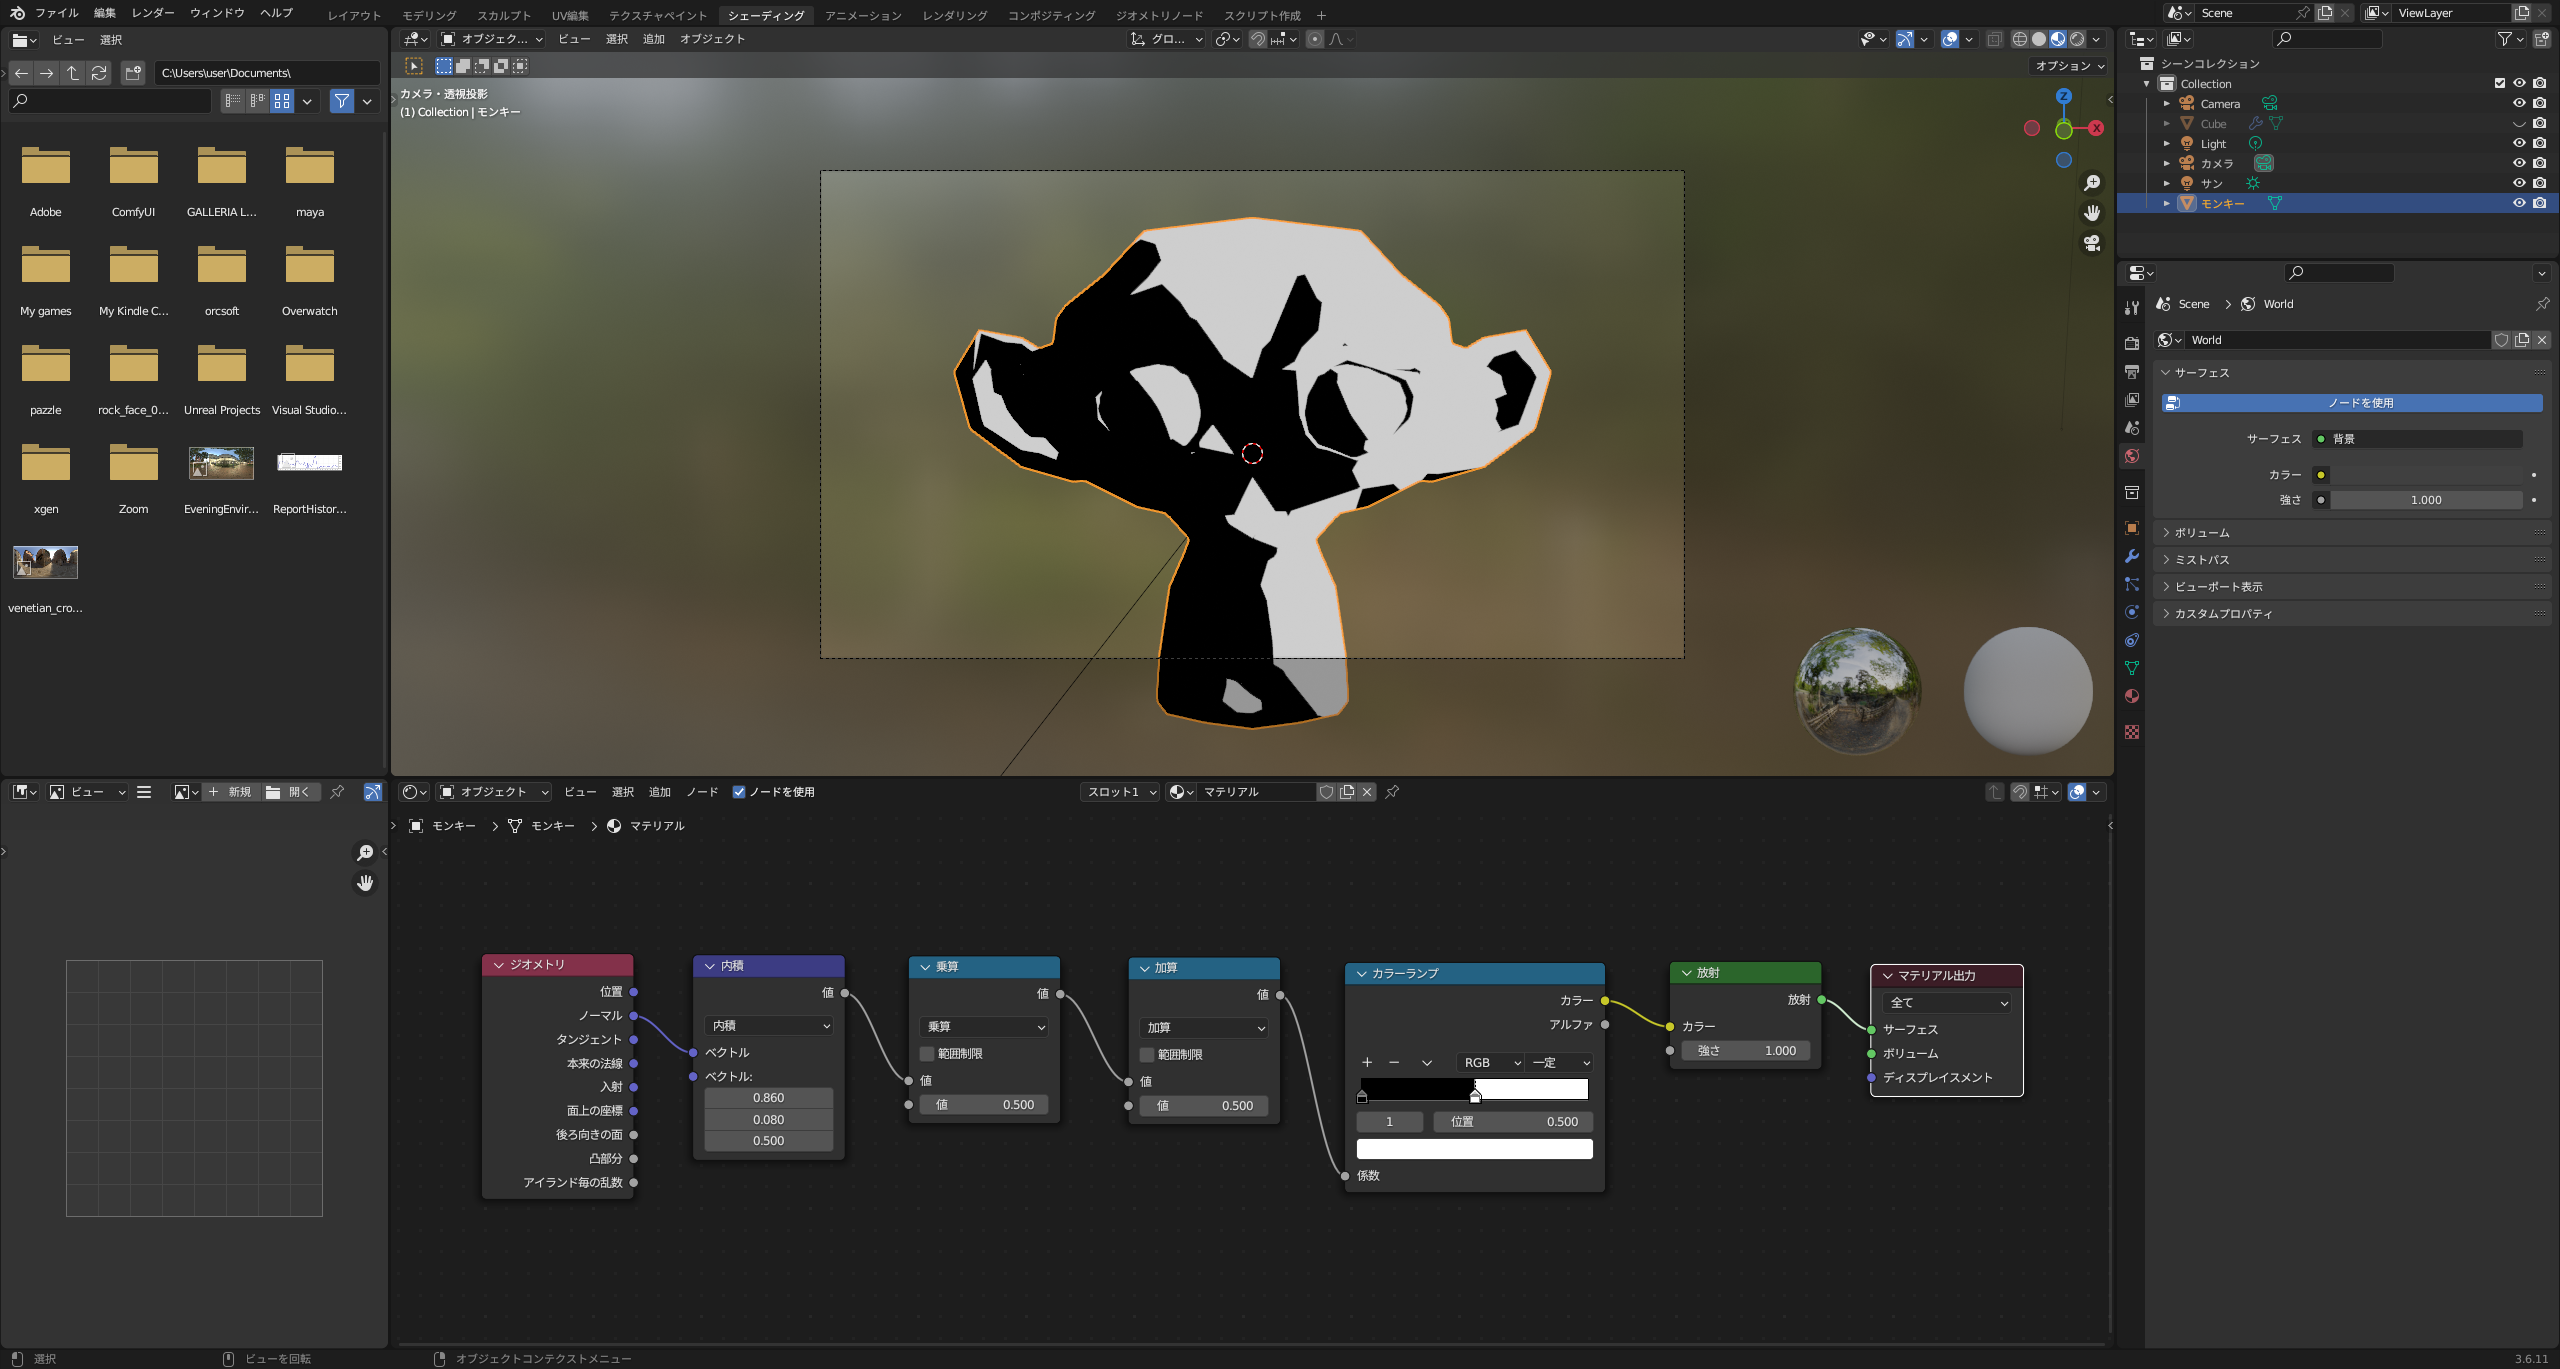Switch viewport to wireframe shading
This screenshot has width=2560, height=1369.
coord(2020,39)
